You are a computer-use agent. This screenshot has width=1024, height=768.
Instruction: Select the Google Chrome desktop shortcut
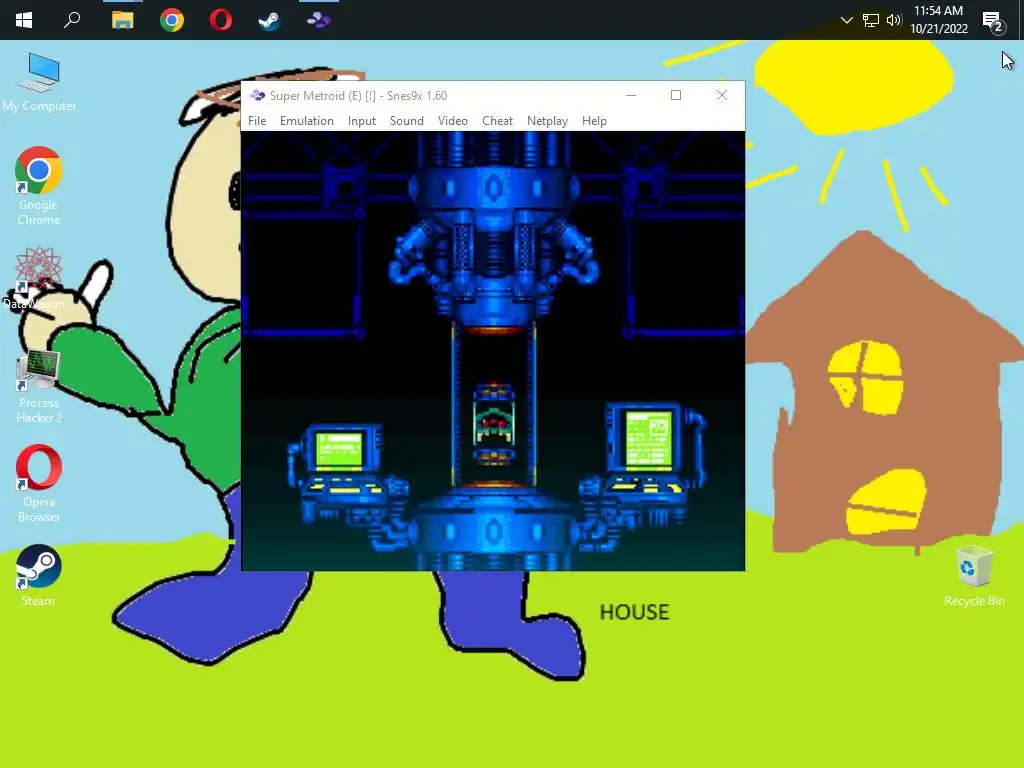pyautogui.click(x=39, y=186)
